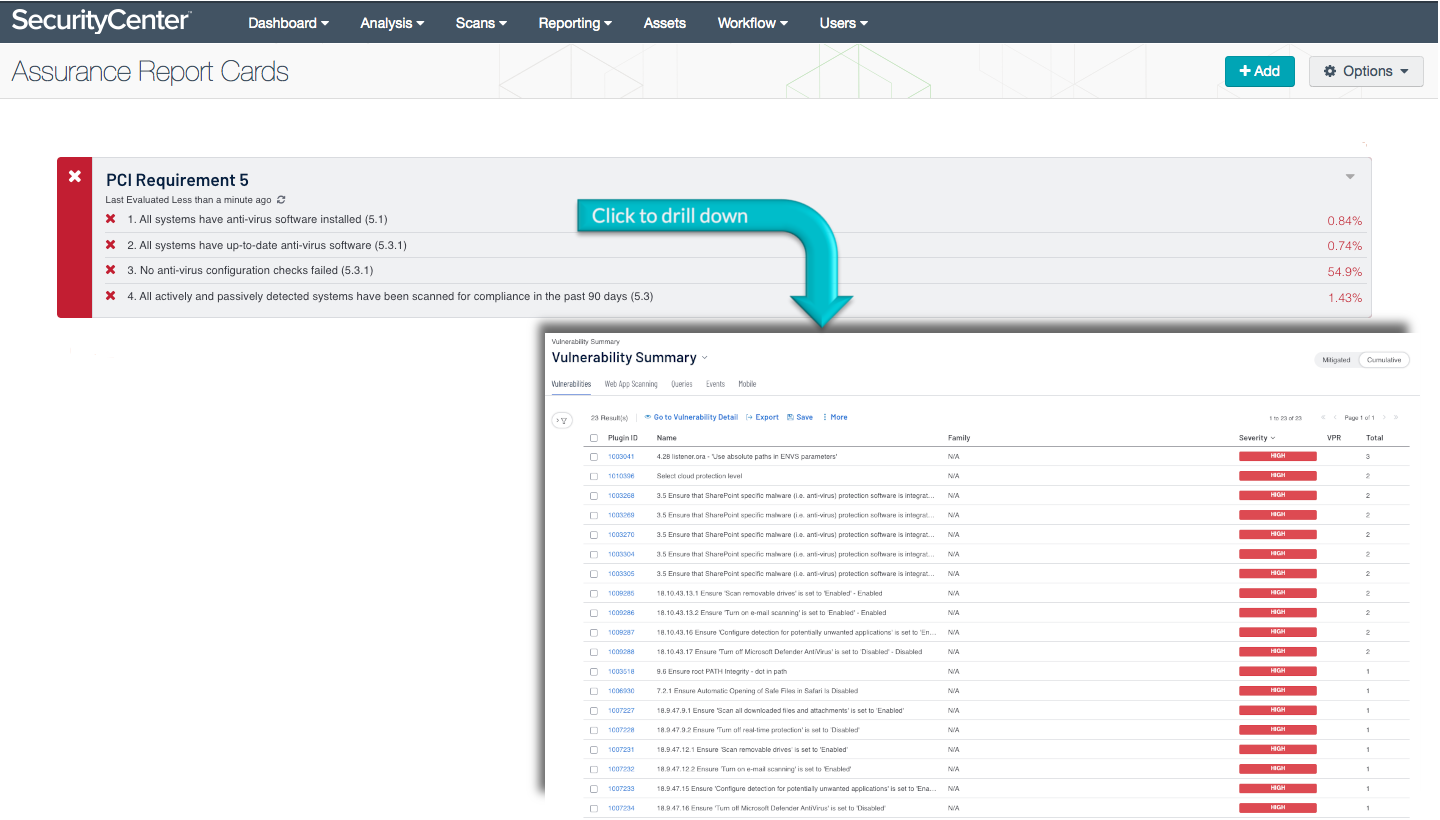Image resolution: width=1440 pixels, height=820 pixels.
Task: Click HIGH severity bar for plugin 1003518
Action: click(1278, 671)
